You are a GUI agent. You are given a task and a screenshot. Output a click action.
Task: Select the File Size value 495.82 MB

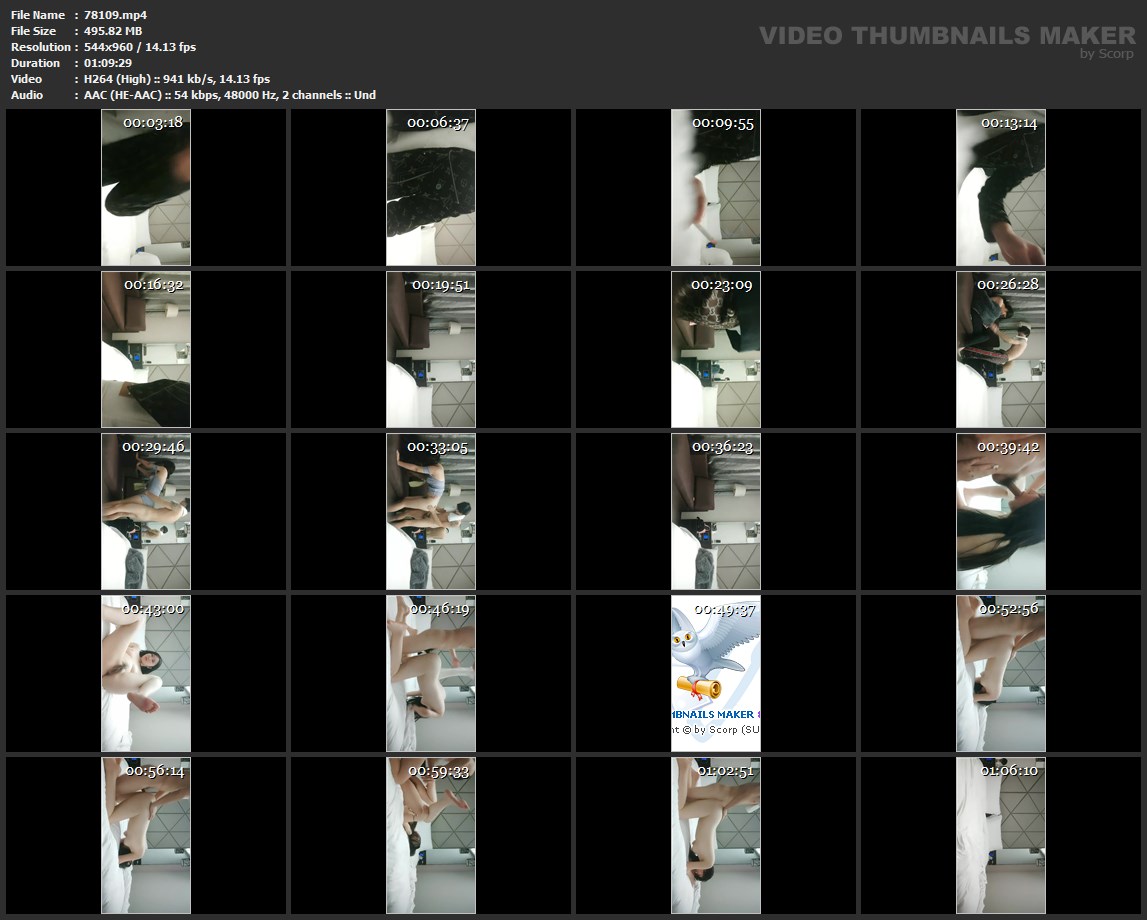(113, 31)
